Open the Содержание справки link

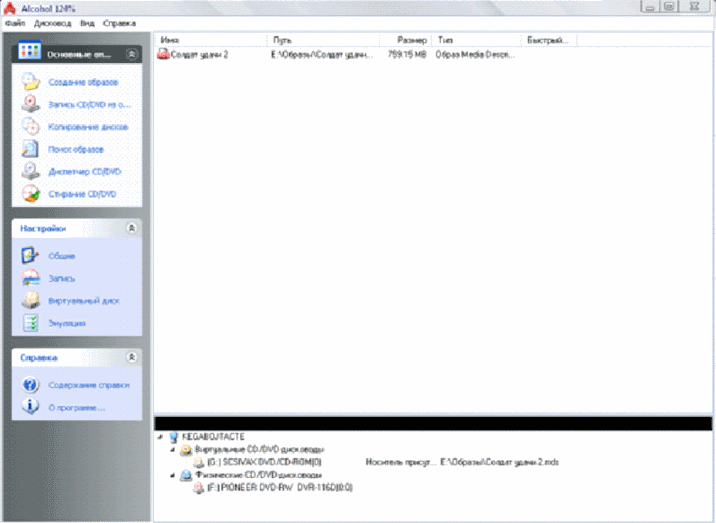89,386
